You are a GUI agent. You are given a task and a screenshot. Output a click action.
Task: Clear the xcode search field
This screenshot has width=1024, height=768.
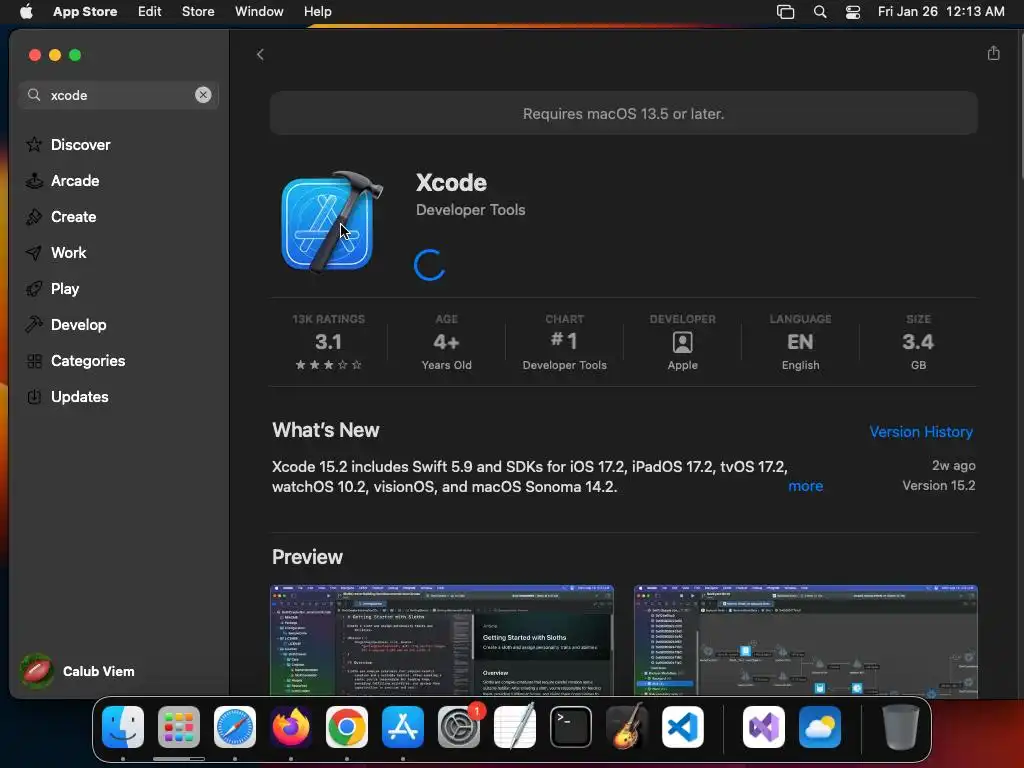(203, 95)
